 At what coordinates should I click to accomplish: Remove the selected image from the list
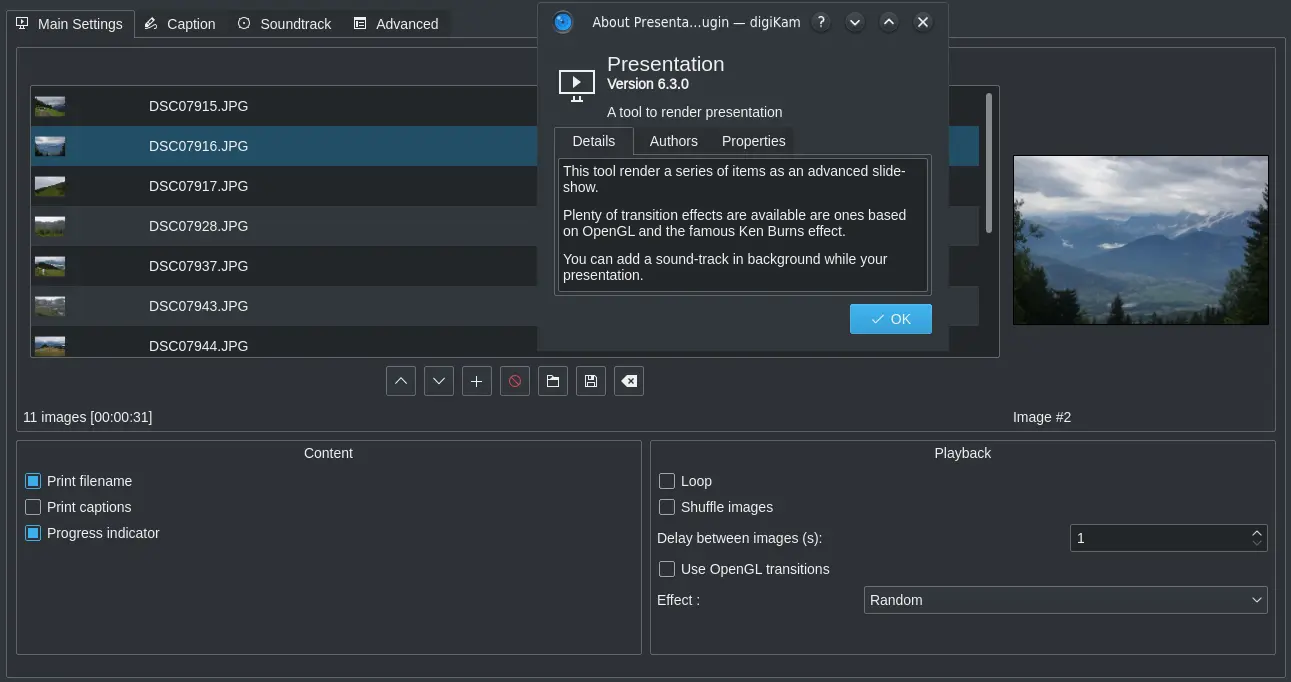[514, 380]
